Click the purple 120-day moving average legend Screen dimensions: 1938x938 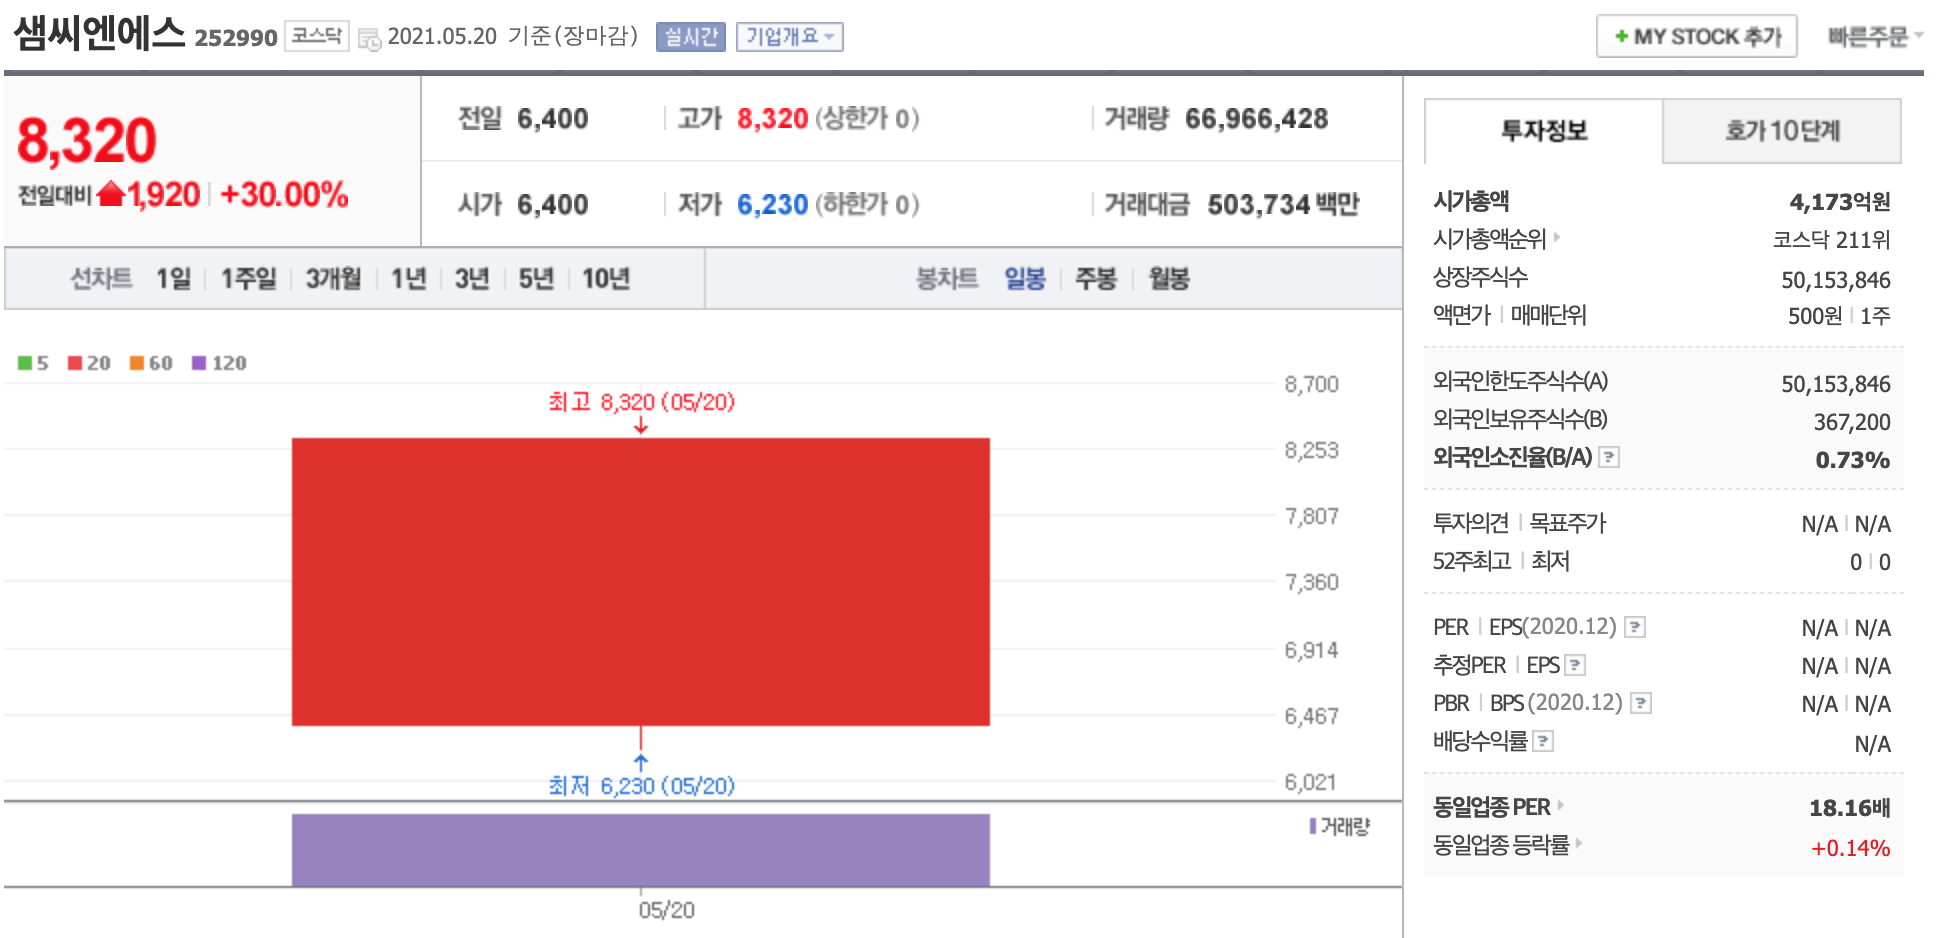click(219, 363)
